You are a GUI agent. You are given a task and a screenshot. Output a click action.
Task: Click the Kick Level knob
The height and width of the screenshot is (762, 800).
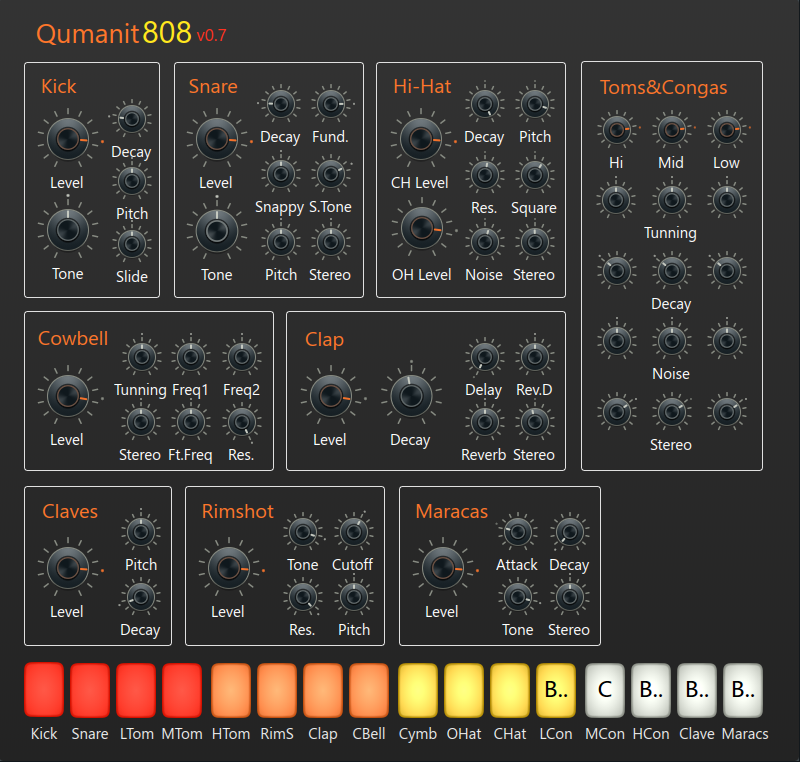(x=67, y=139)
